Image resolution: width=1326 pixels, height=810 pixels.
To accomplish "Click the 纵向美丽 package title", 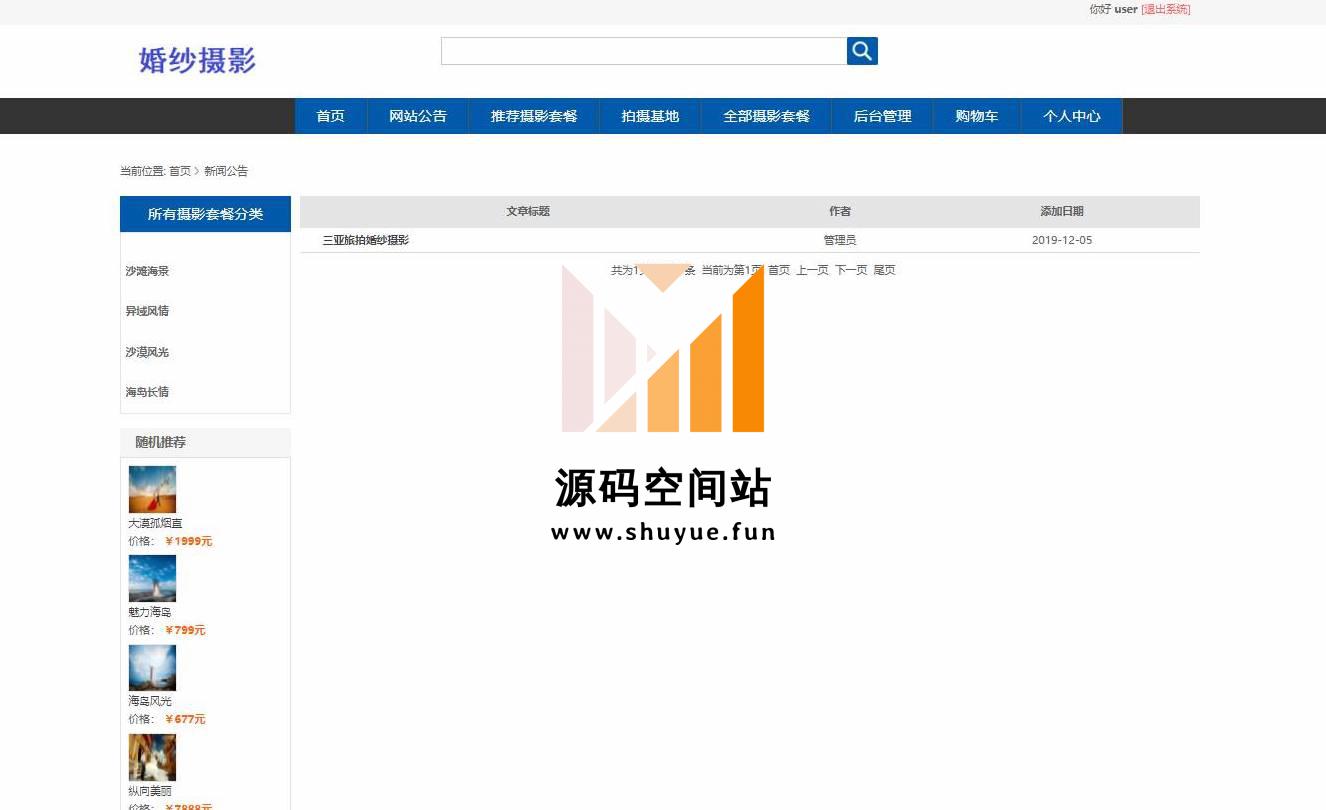I will pos(150,791).
